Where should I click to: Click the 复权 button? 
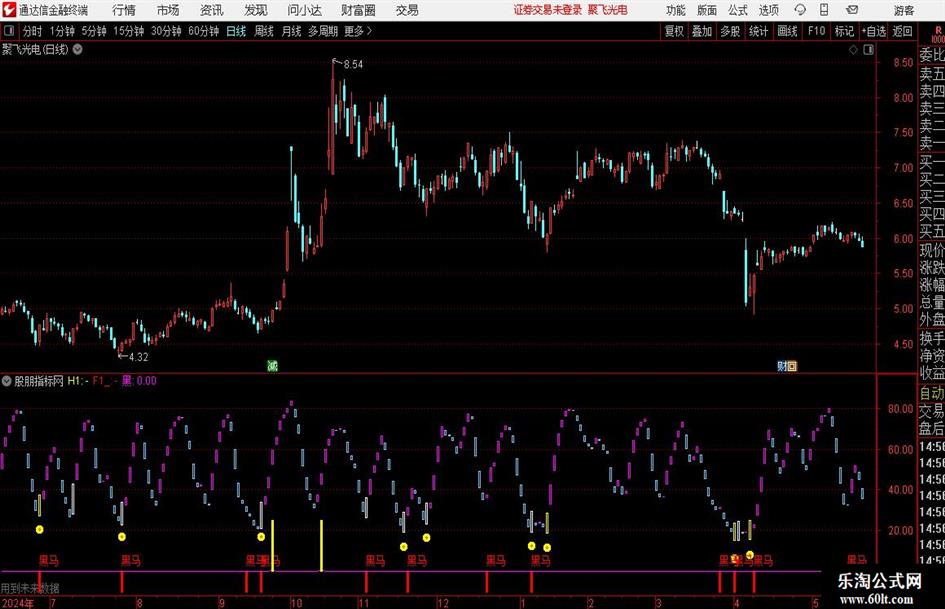click(x=674, y=31)
